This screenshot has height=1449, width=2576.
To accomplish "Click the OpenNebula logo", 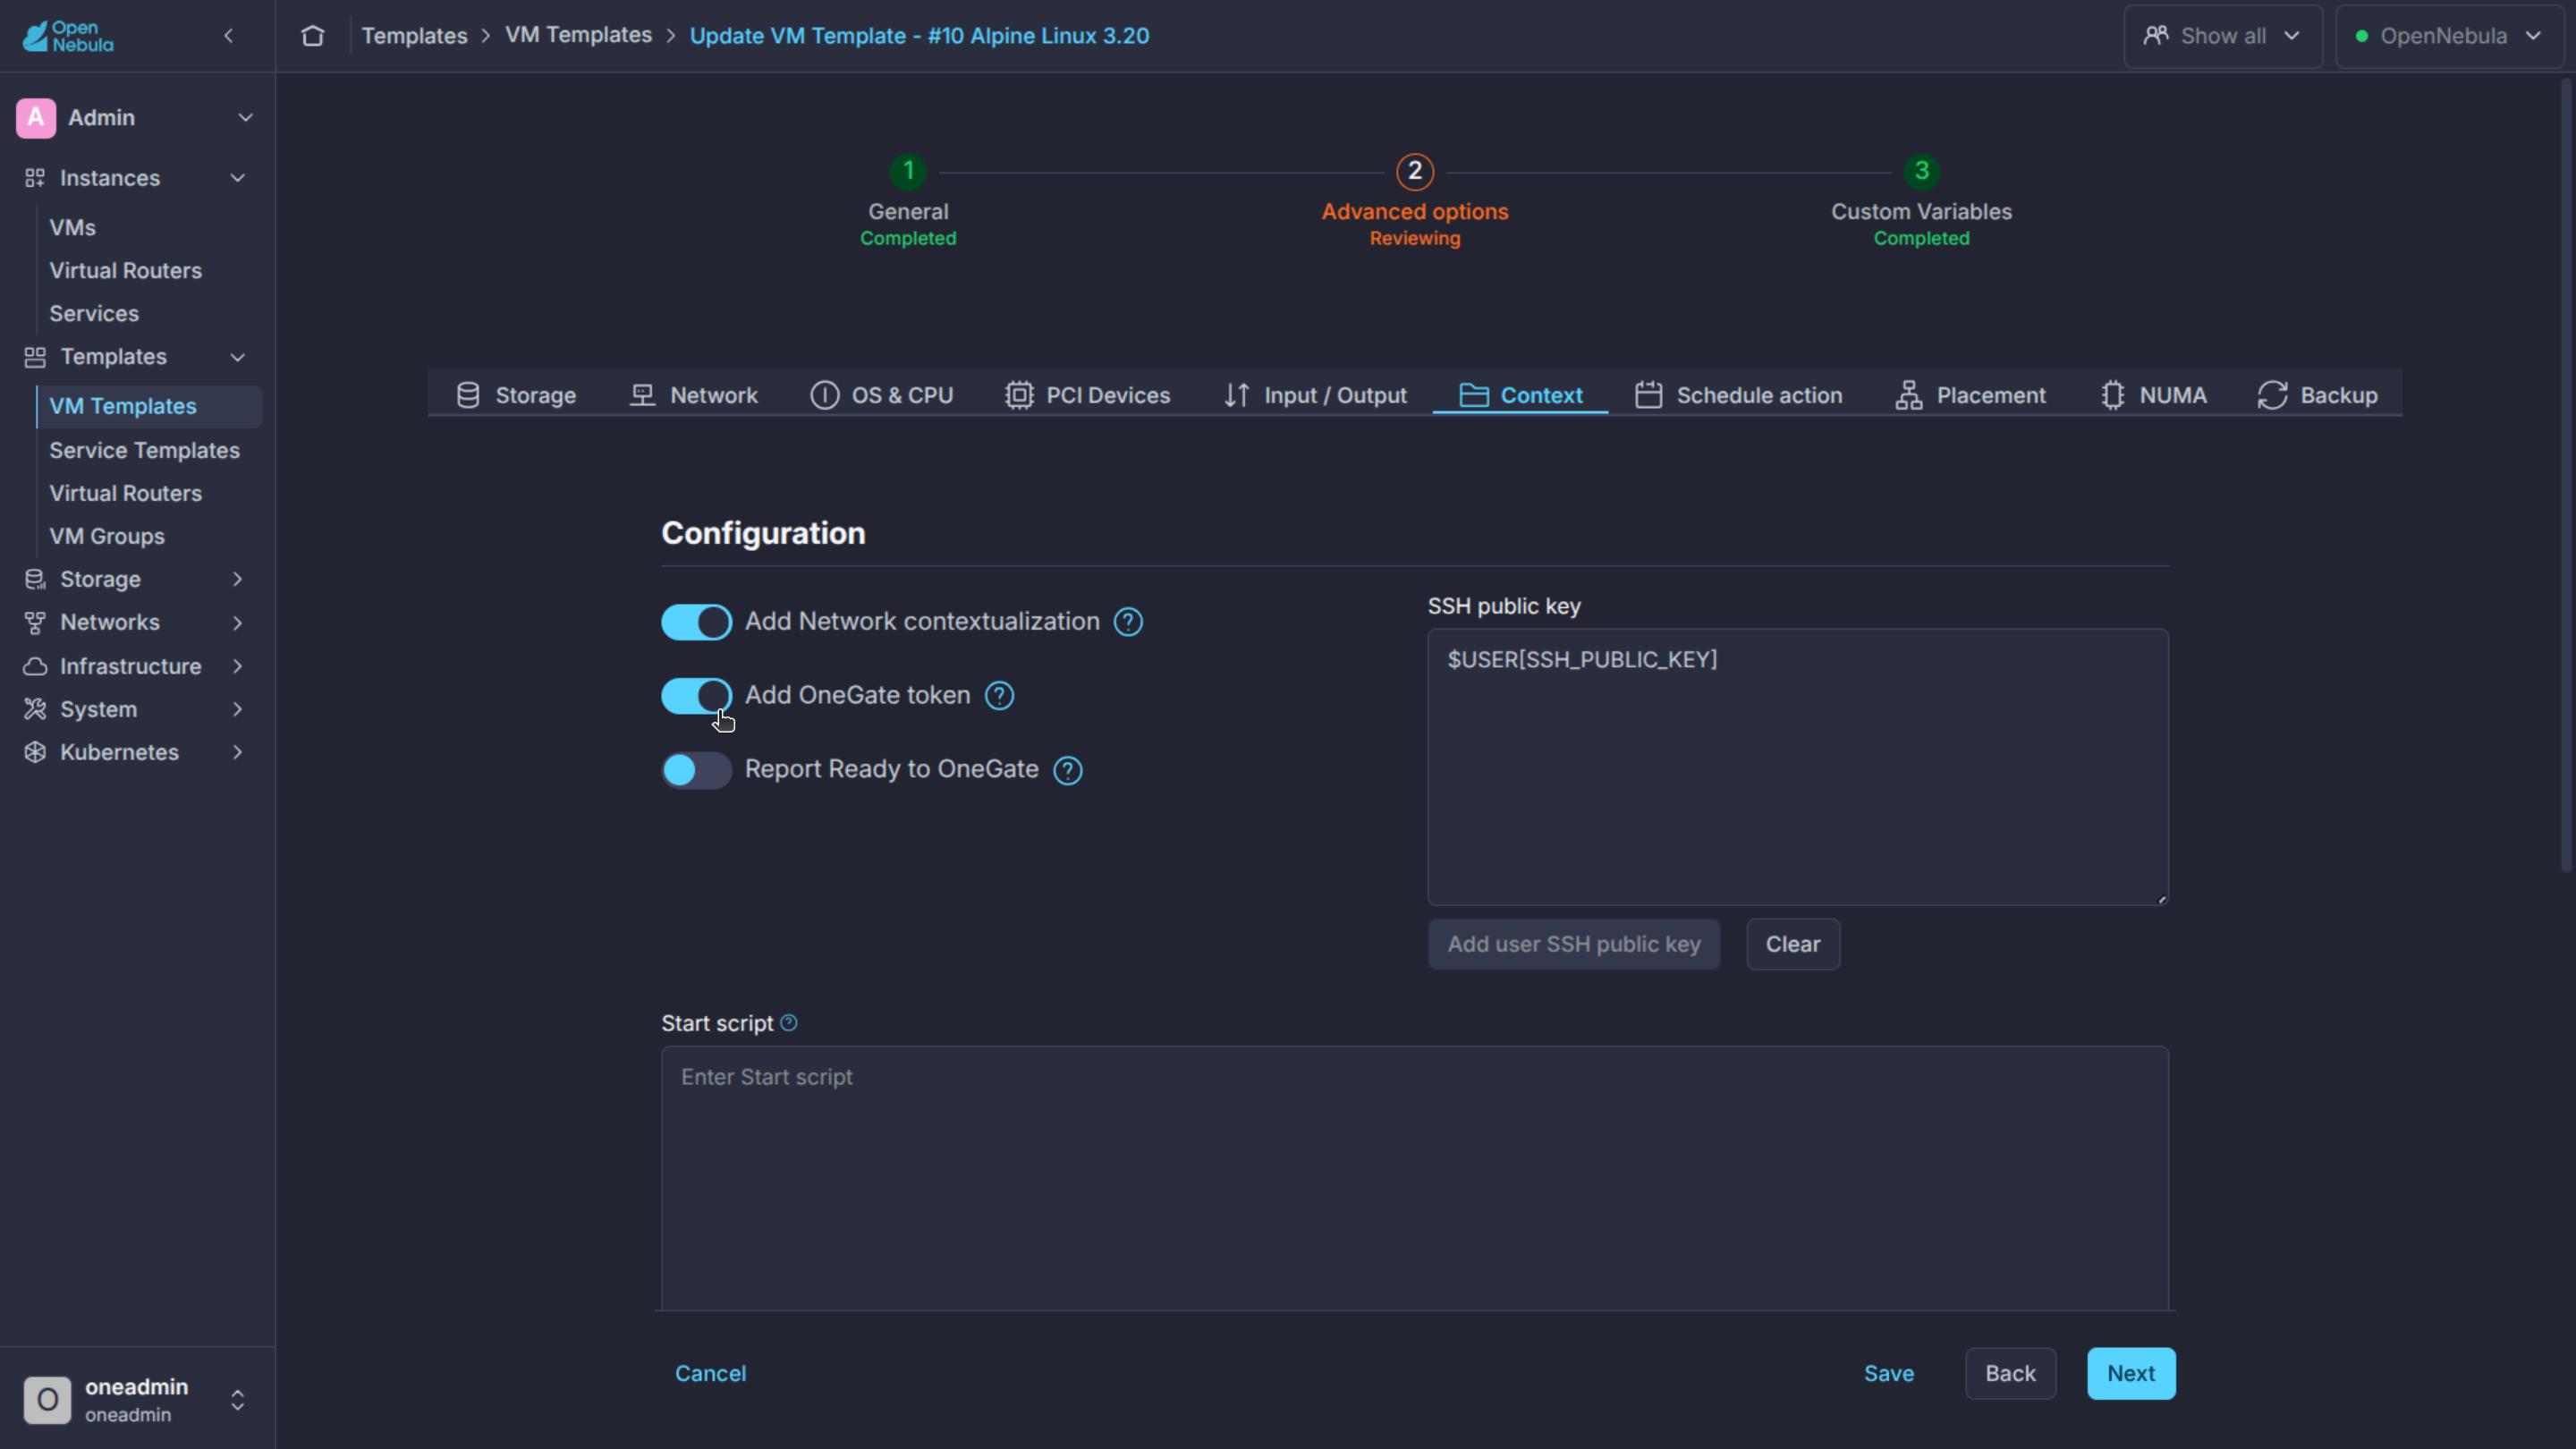I will click(x=68, y=36).
